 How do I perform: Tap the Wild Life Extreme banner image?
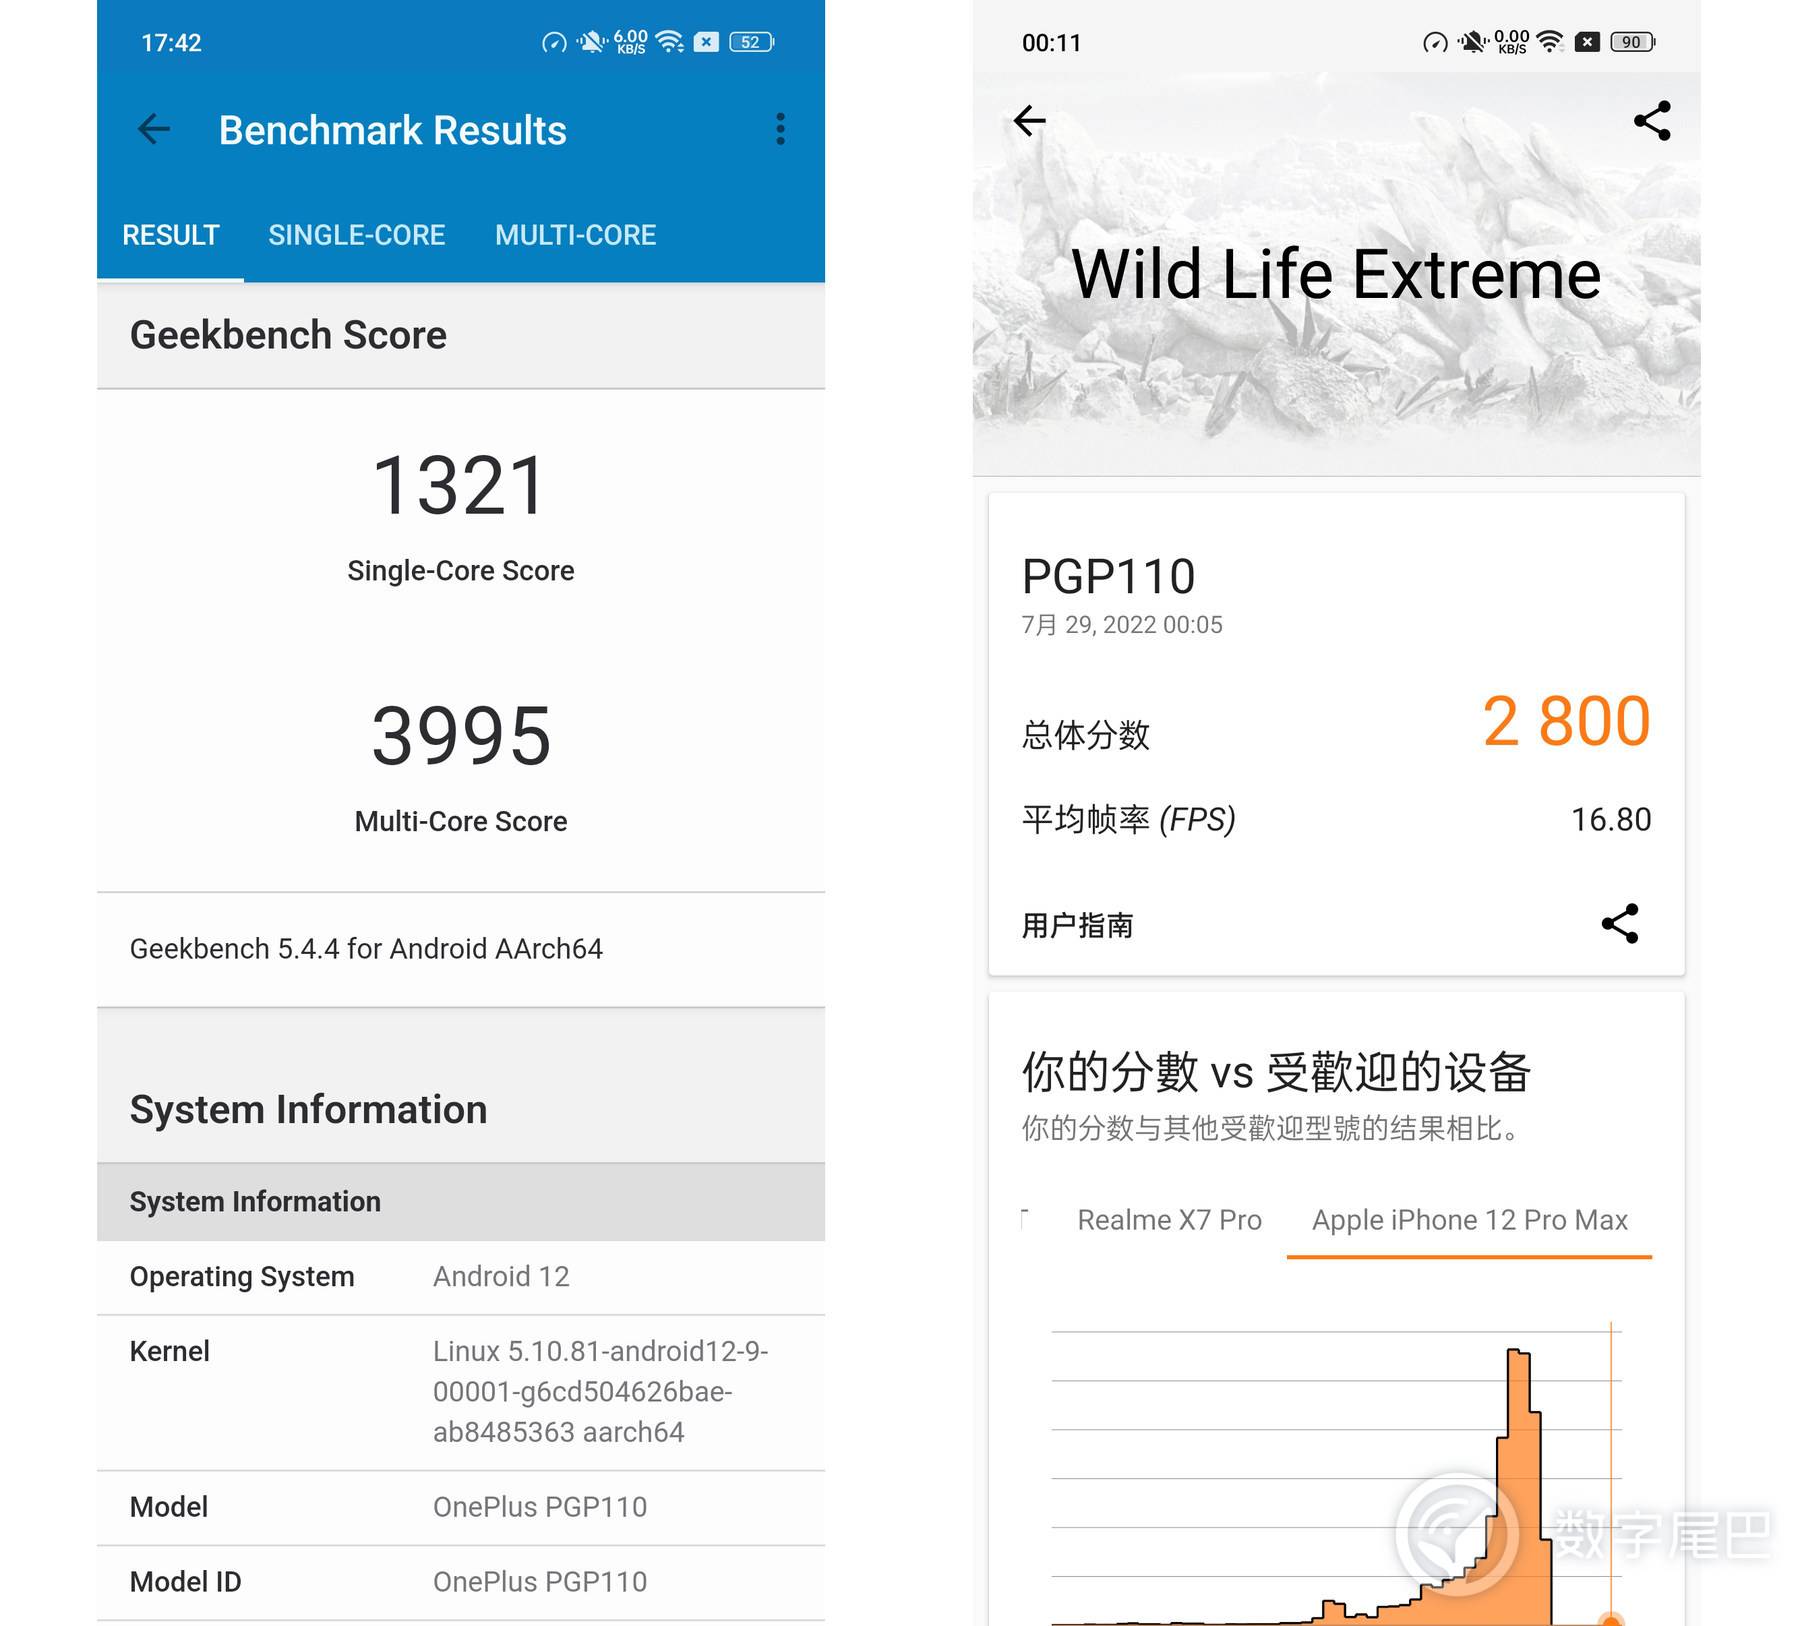[x=1336, y=273]
